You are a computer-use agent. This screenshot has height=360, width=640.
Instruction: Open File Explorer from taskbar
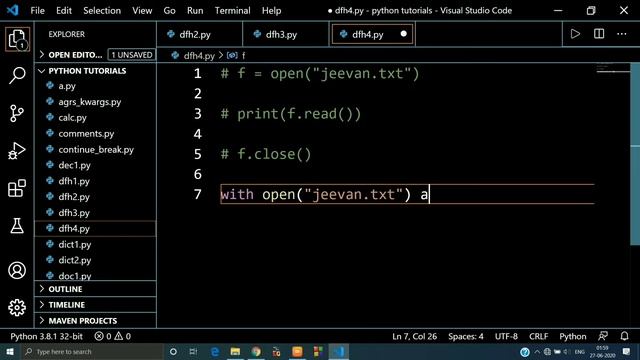[x=235, y=351]
